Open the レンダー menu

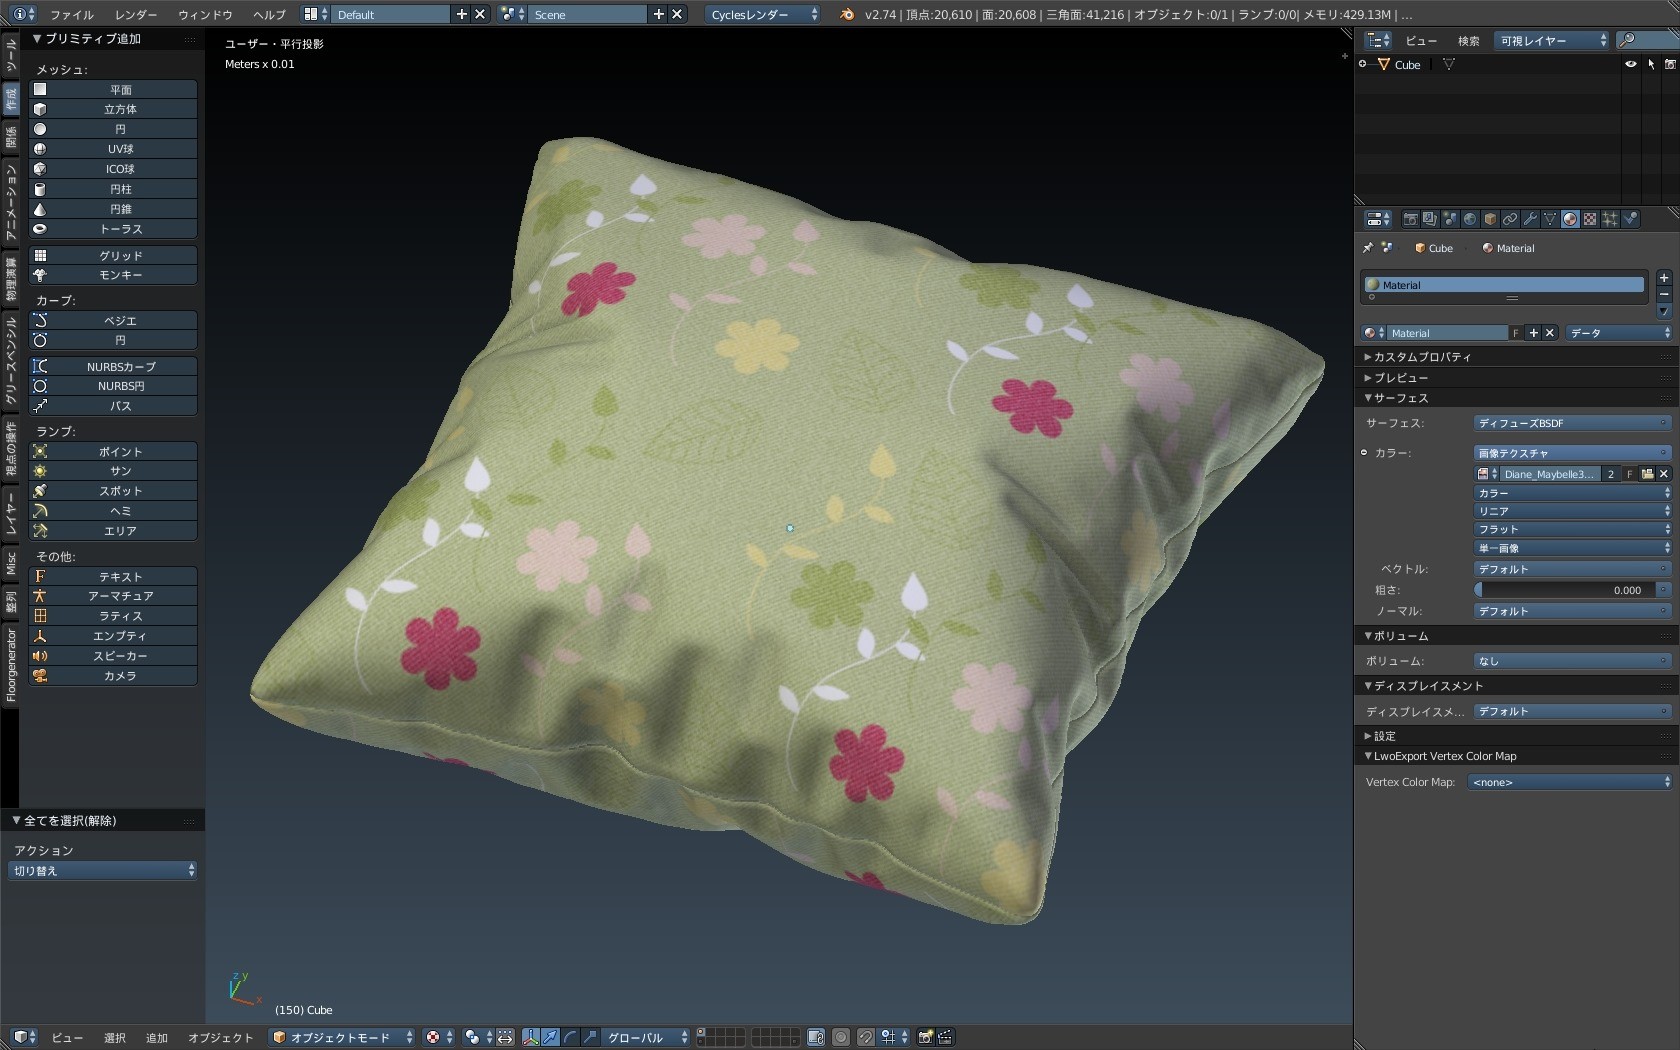tap(135, 14)
